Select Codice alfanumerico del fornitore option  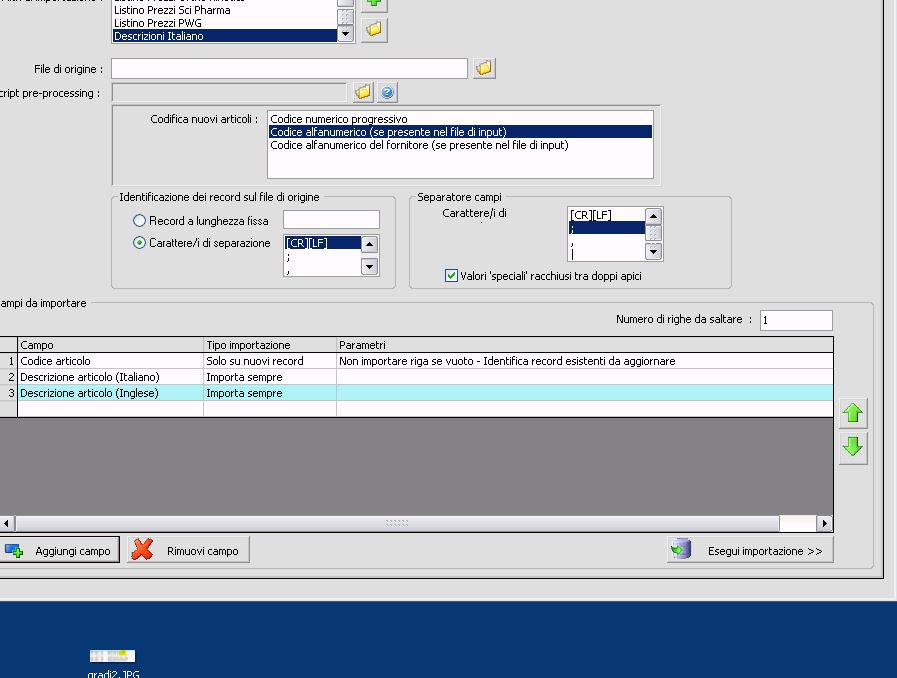point(461,145)
